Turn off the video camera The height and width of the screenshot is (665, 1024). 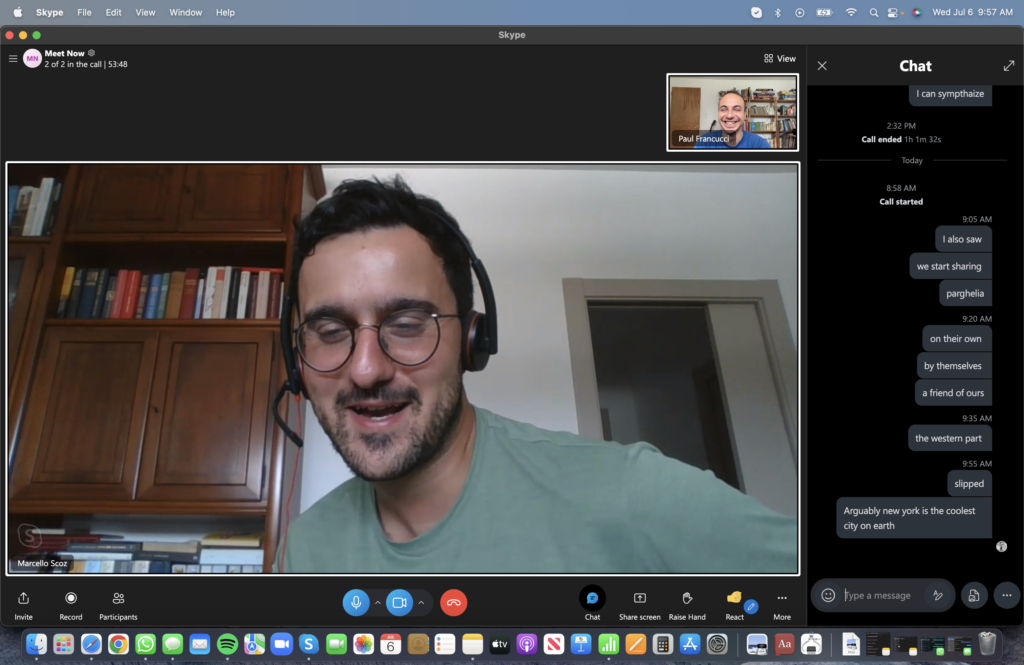click(399, 602)
